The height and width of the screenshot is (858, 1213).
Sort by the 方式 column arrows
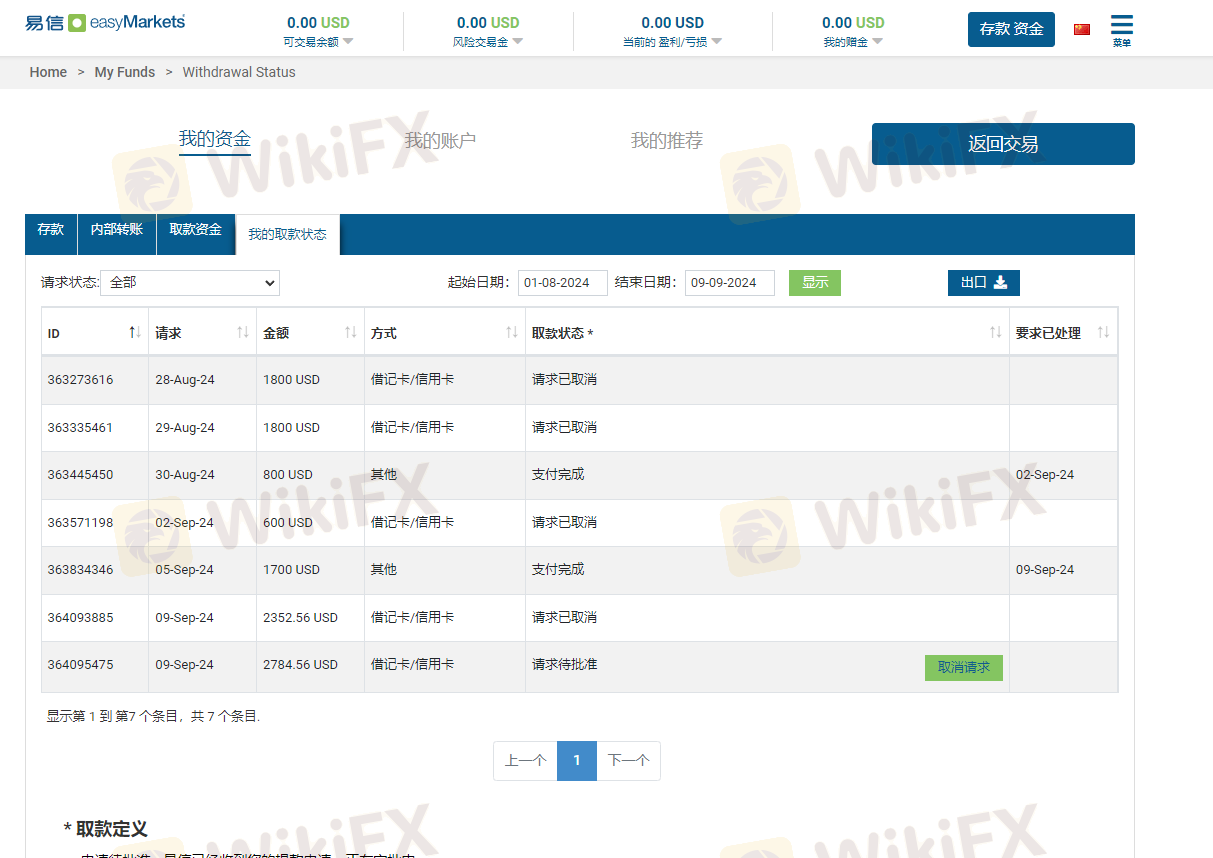point(512,332)
